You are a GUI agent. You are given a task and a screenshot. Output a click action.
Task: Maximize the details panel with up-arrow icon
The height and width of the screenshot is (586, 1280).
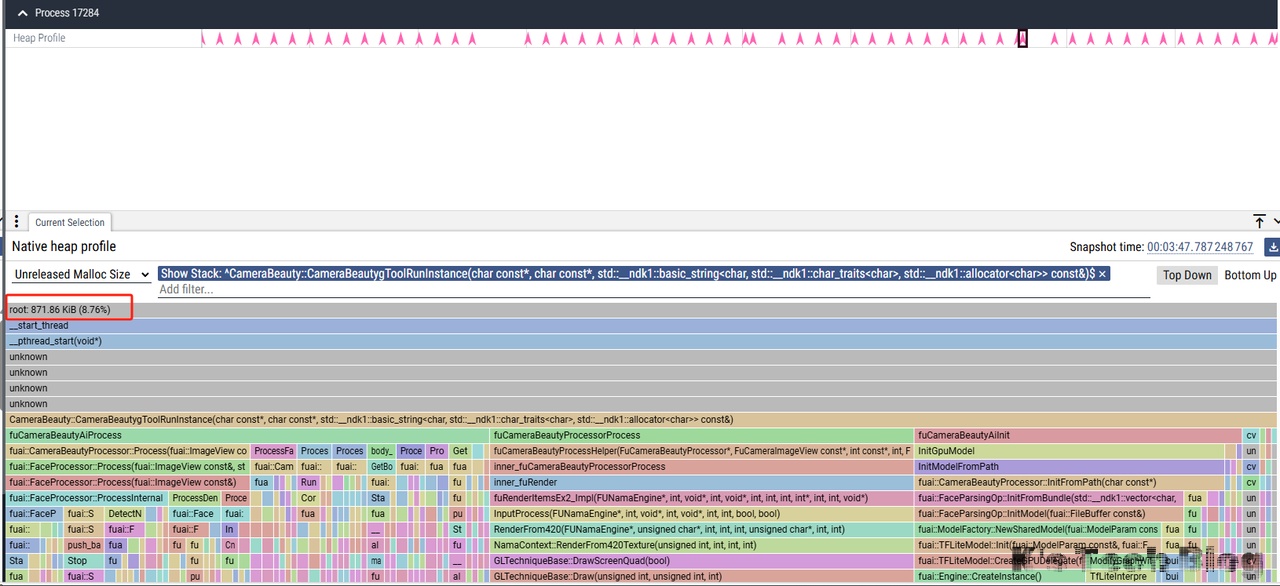pos(1259,221)
